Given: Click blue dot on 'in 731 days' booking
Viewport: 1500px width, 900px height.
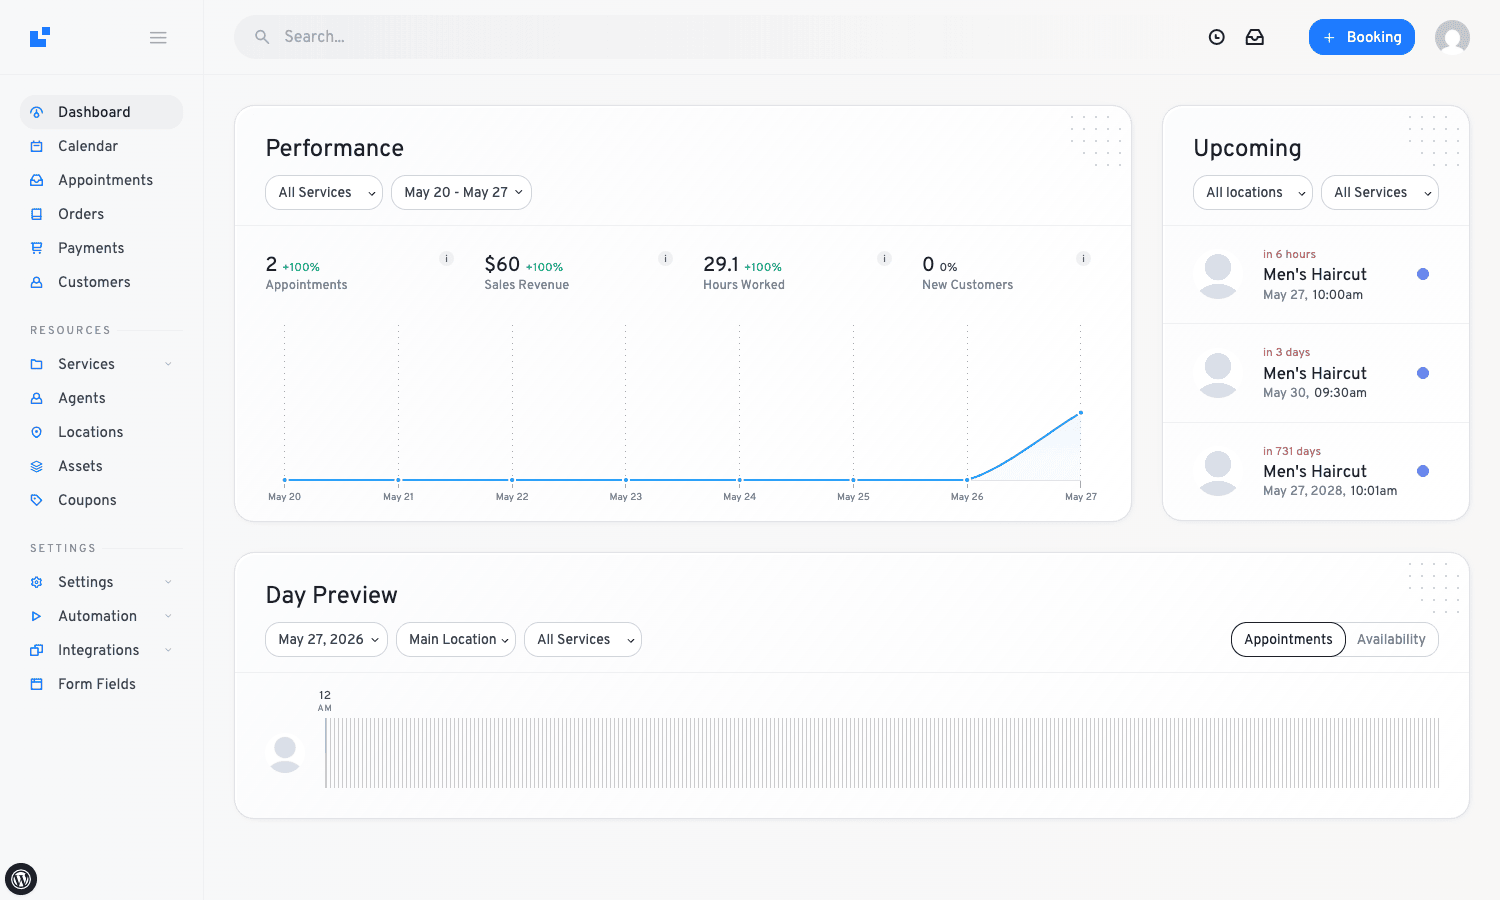Looking at the screenshot, I should (1423, 471).
